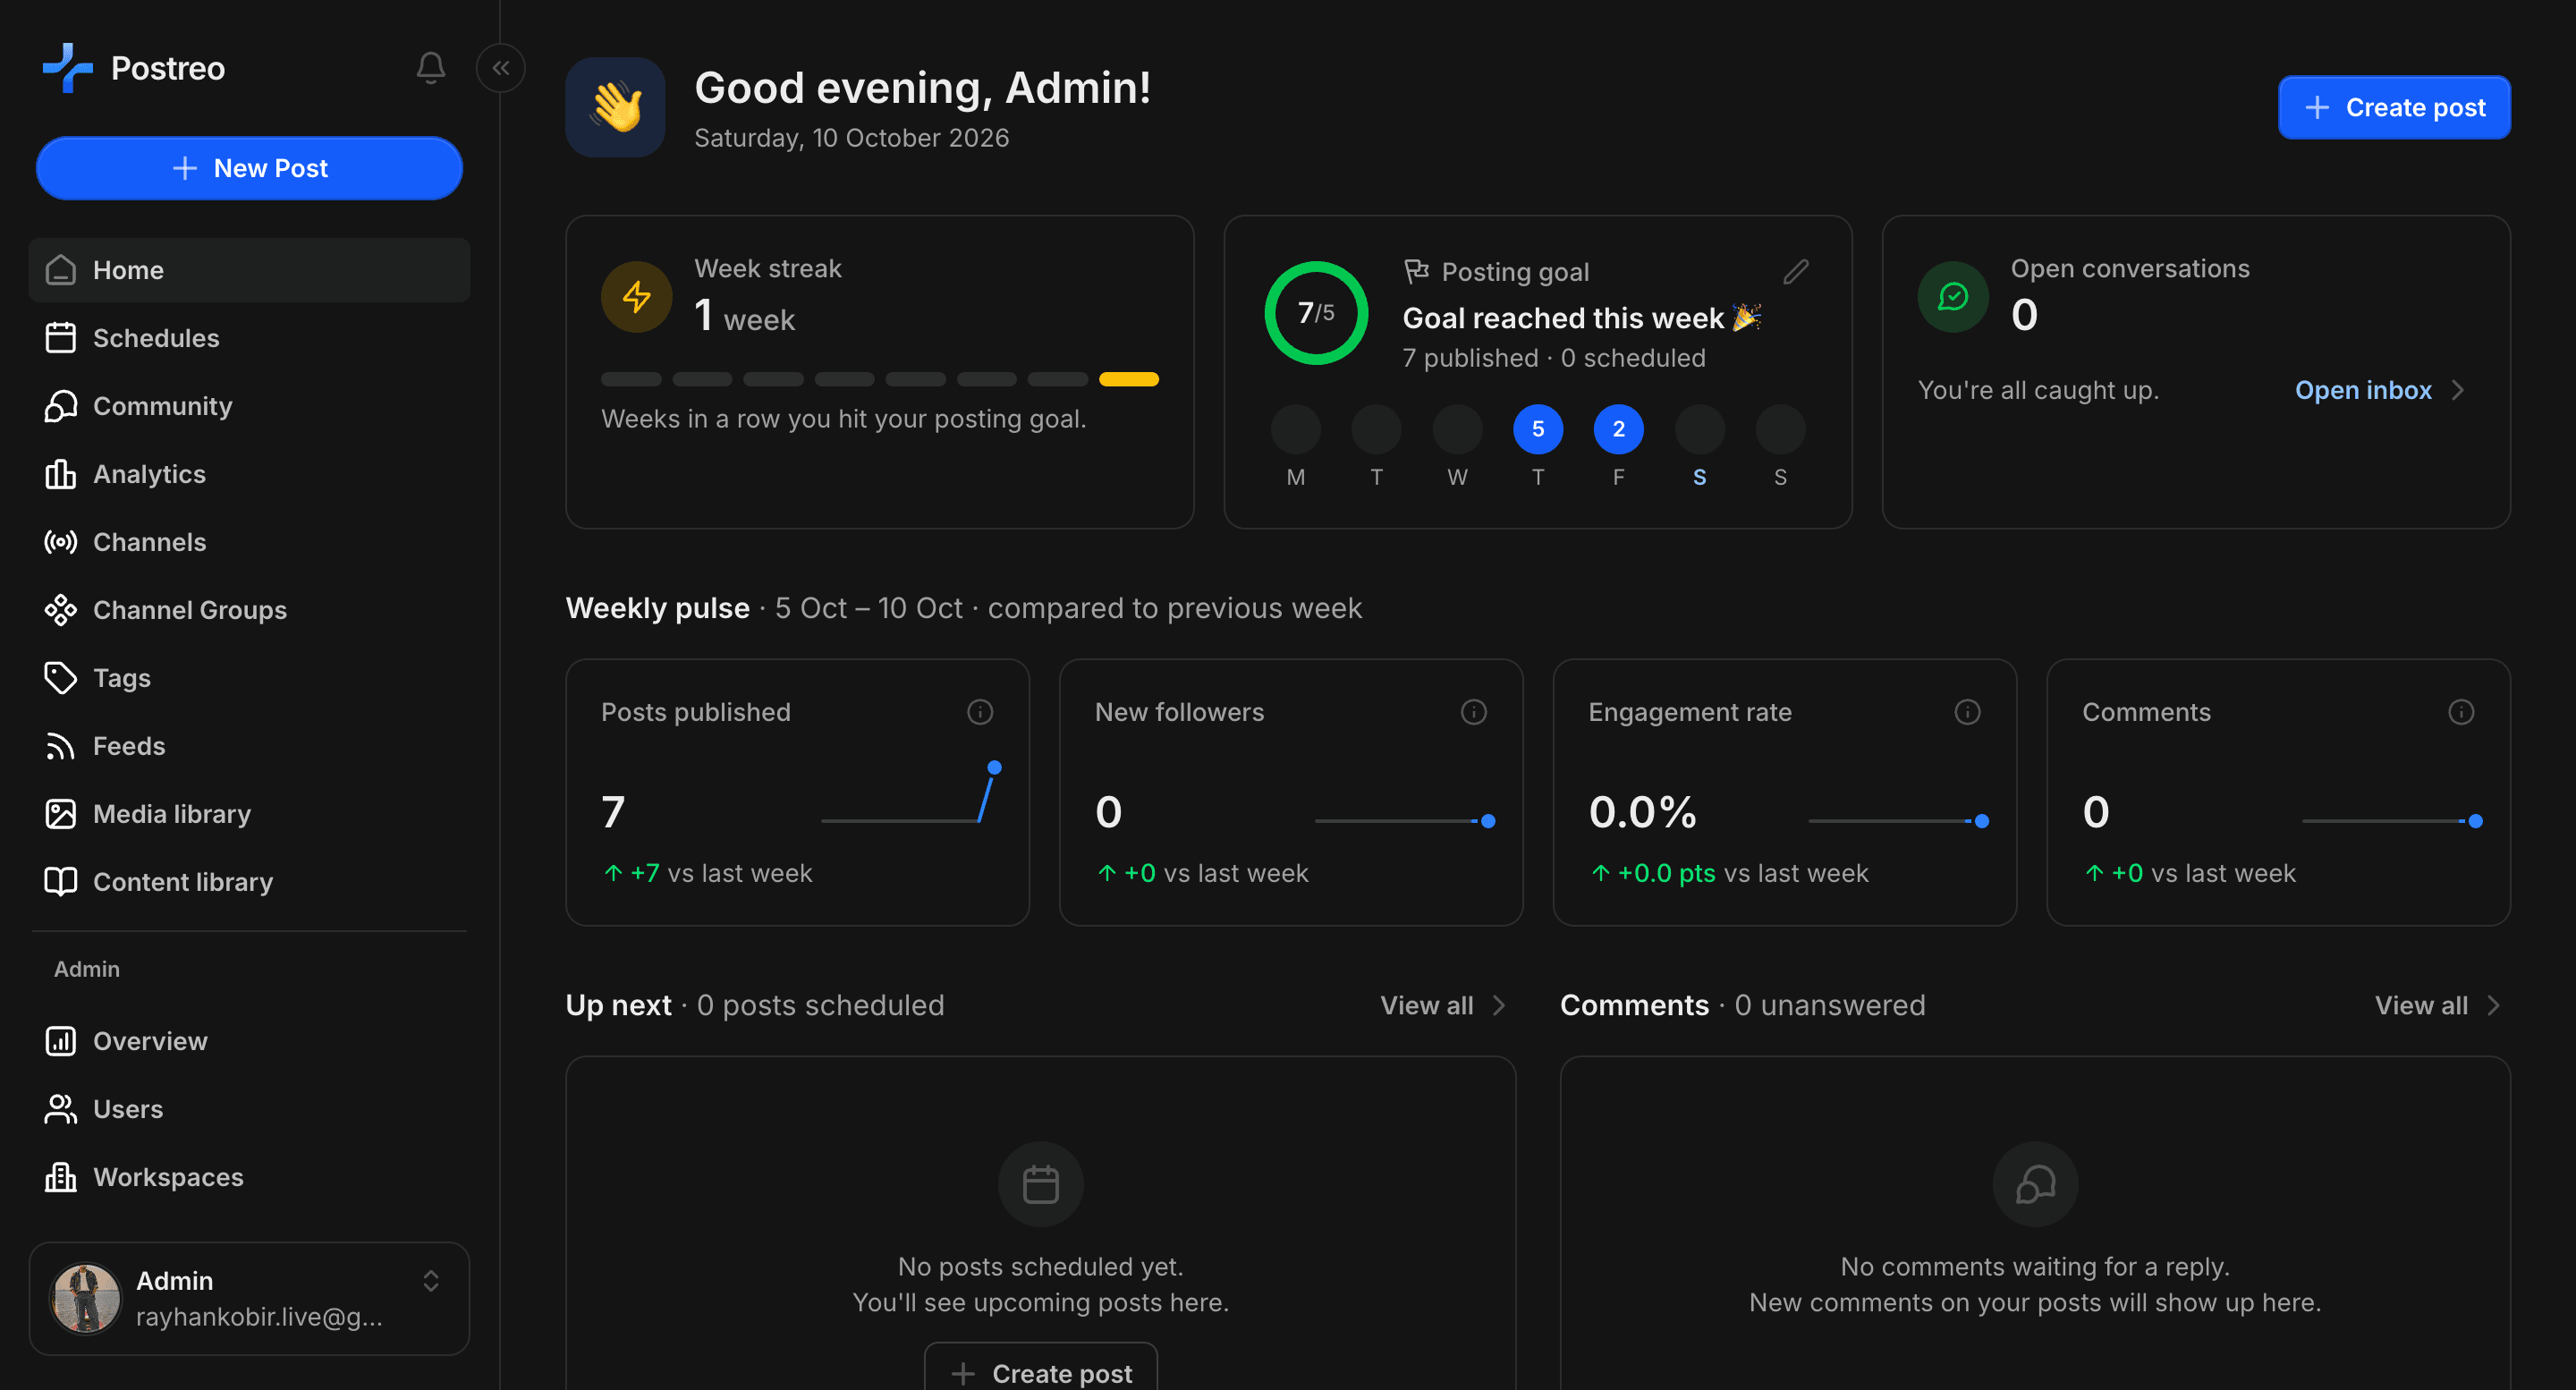Click the Open conversations chat icon
This screenshot has height=1390, width=2576.
[1953, 297]
